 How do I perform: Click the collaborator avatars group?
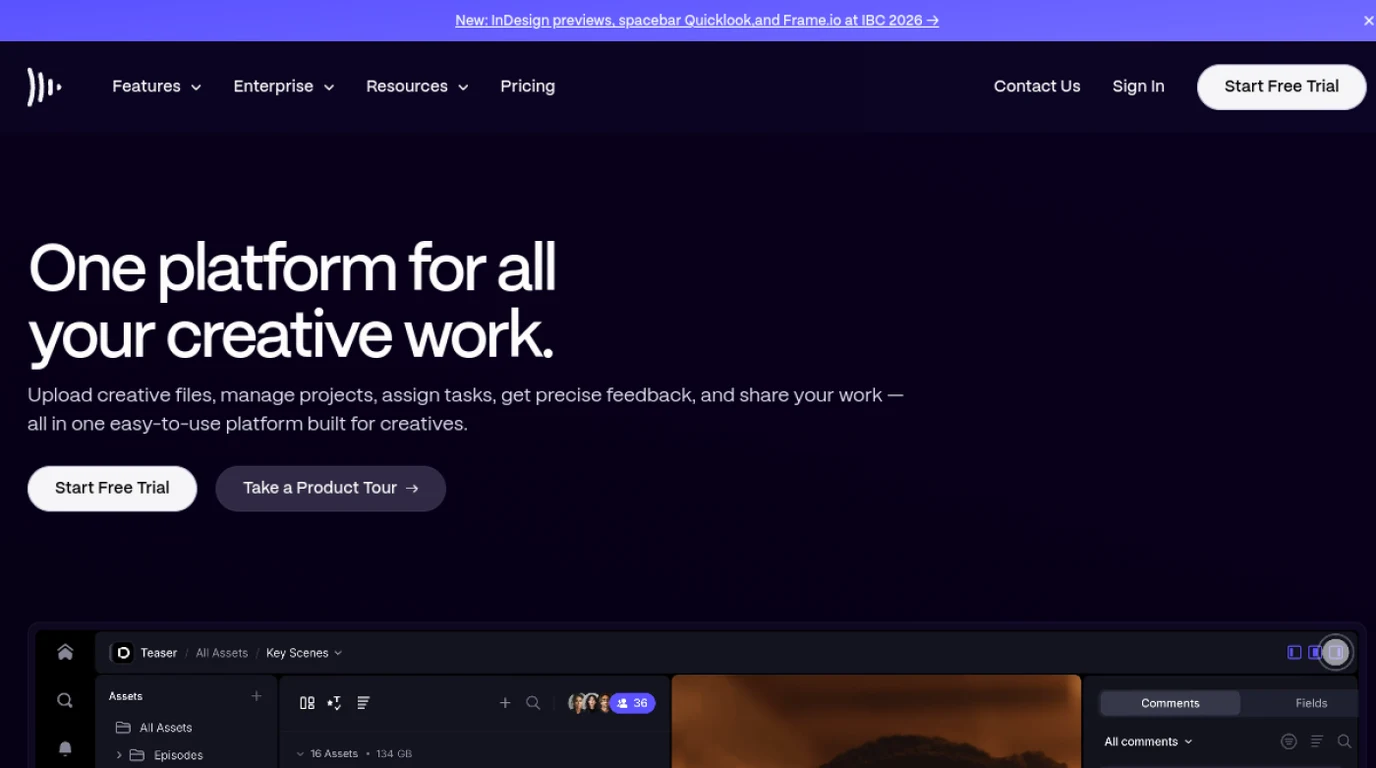[x=589, y=703]
